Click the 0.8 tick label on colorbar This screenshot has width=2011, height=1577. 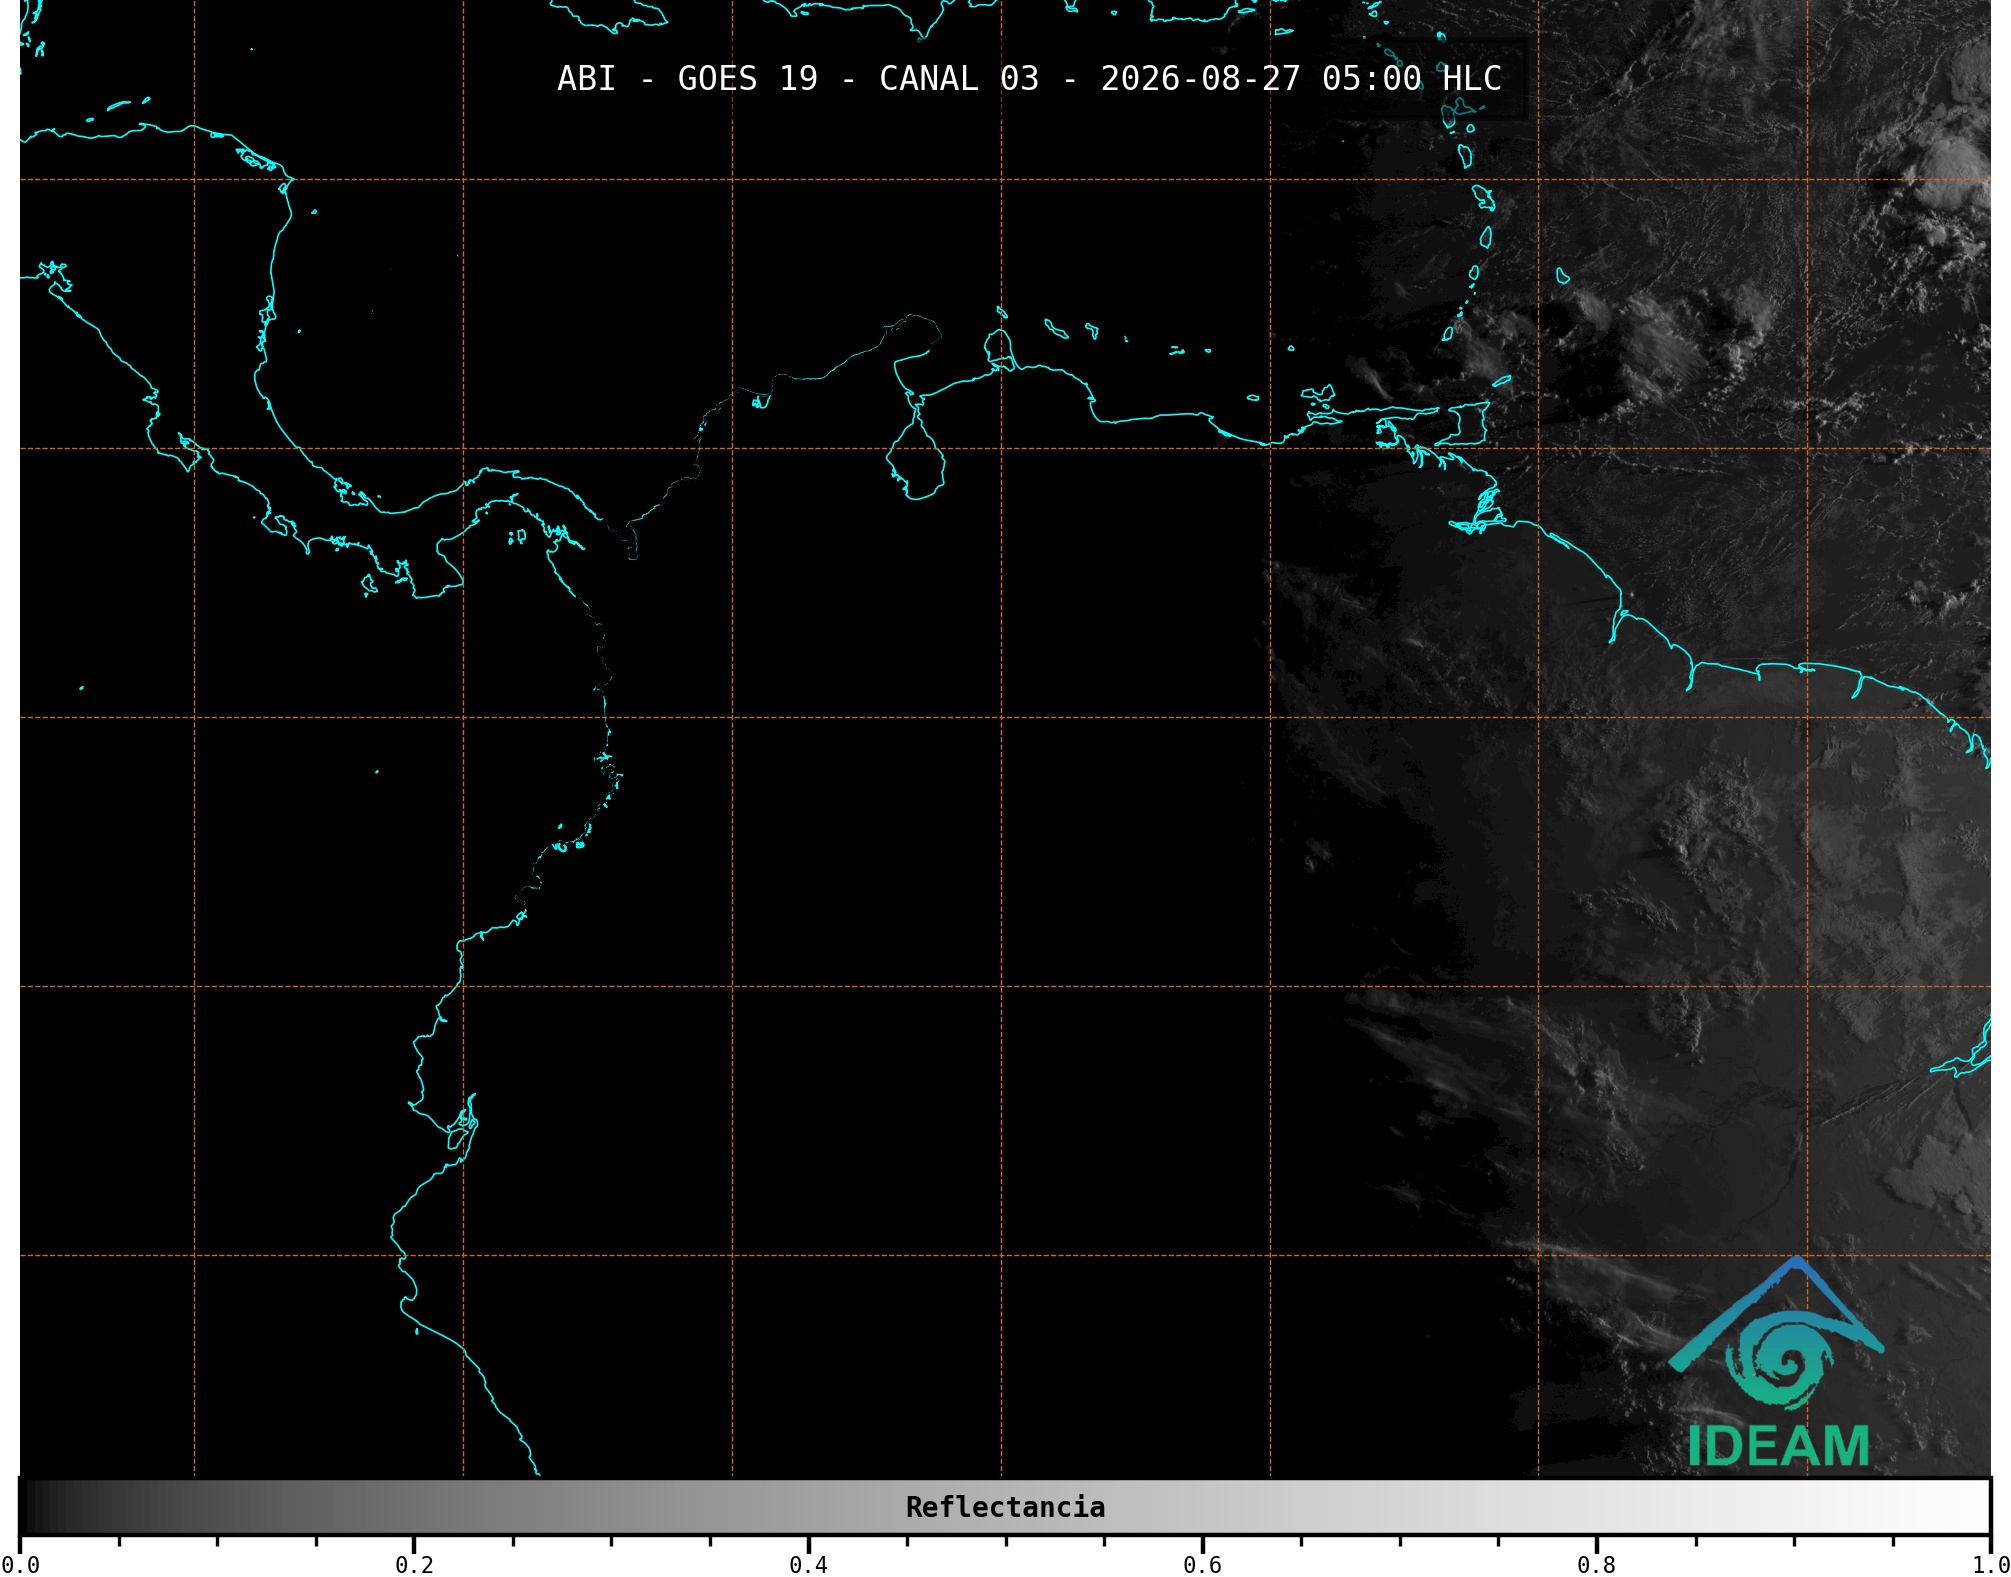click(1596, 1565)
